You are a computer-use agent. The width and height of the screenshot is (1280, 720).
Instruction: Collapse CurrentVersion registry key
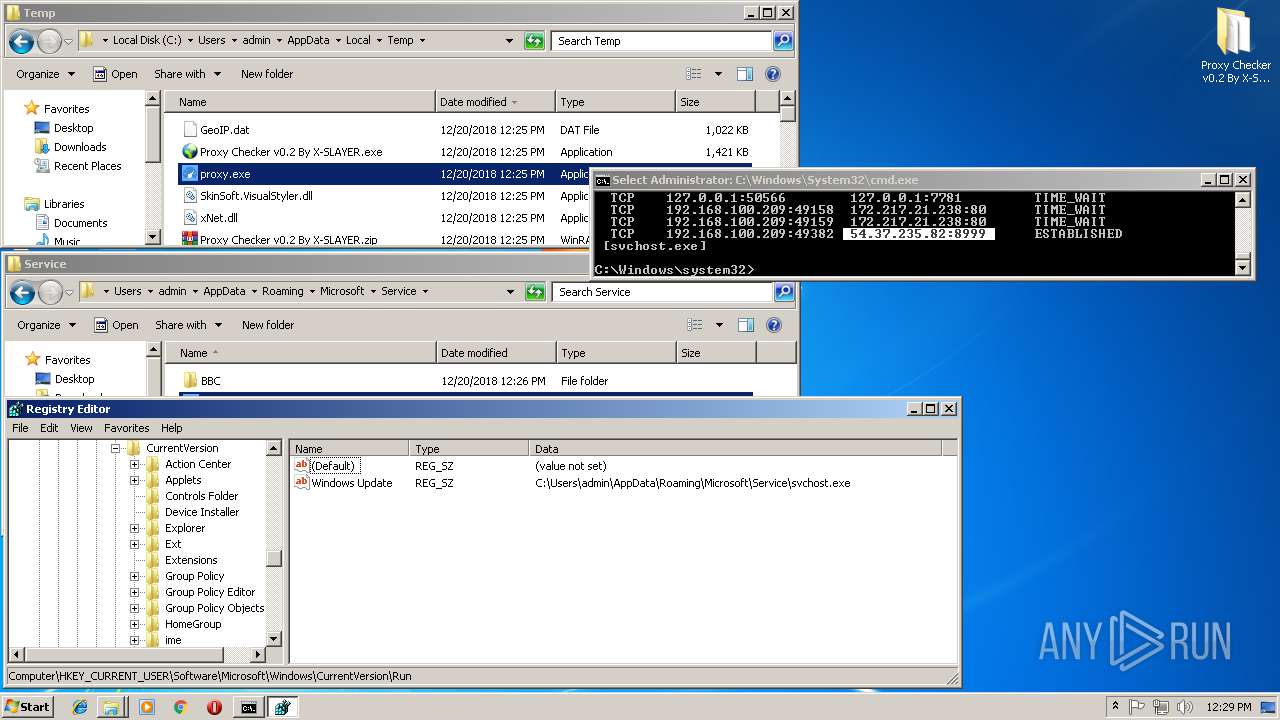tap(116, 448)
